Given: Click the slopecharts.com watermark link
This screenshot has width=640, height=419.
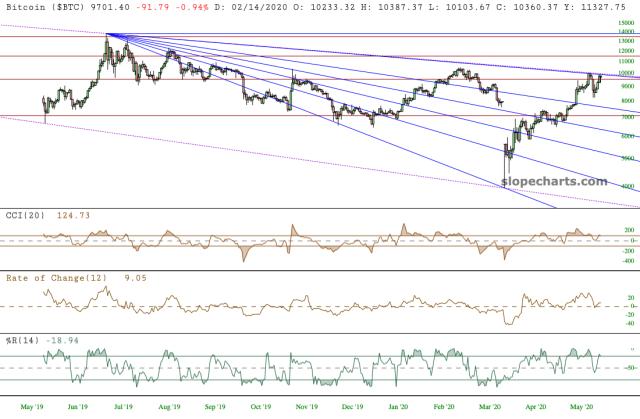Looking at the screenshot, I should (563, 181).
